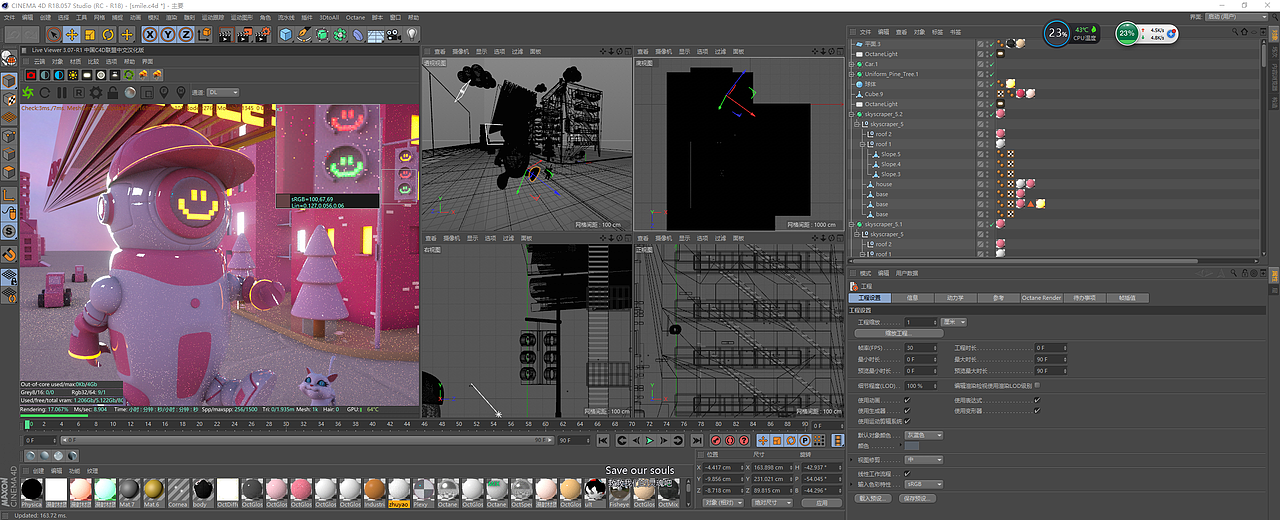Toggle clay mode sphere icon
1280x520 pixels.
(131, 92)
